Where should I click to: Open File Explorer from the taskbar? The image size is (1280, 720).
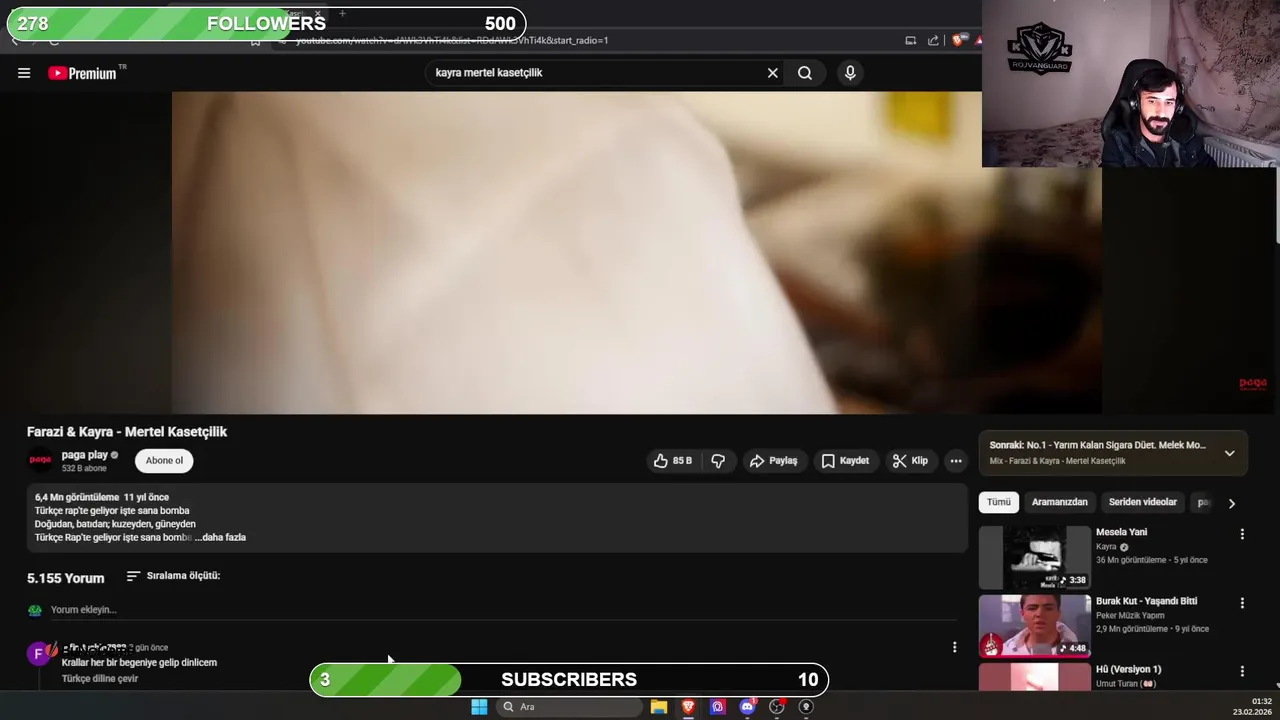point(659,707)
